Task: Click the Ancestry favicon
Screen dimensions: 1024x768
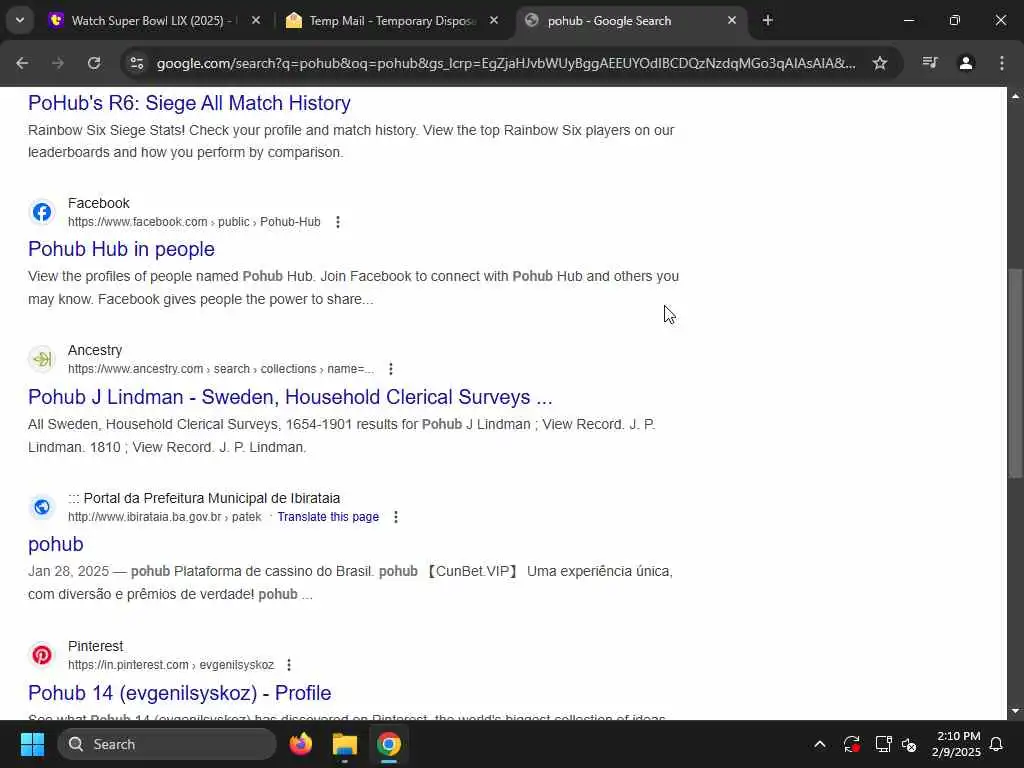Action: click(x=42, y=359)
